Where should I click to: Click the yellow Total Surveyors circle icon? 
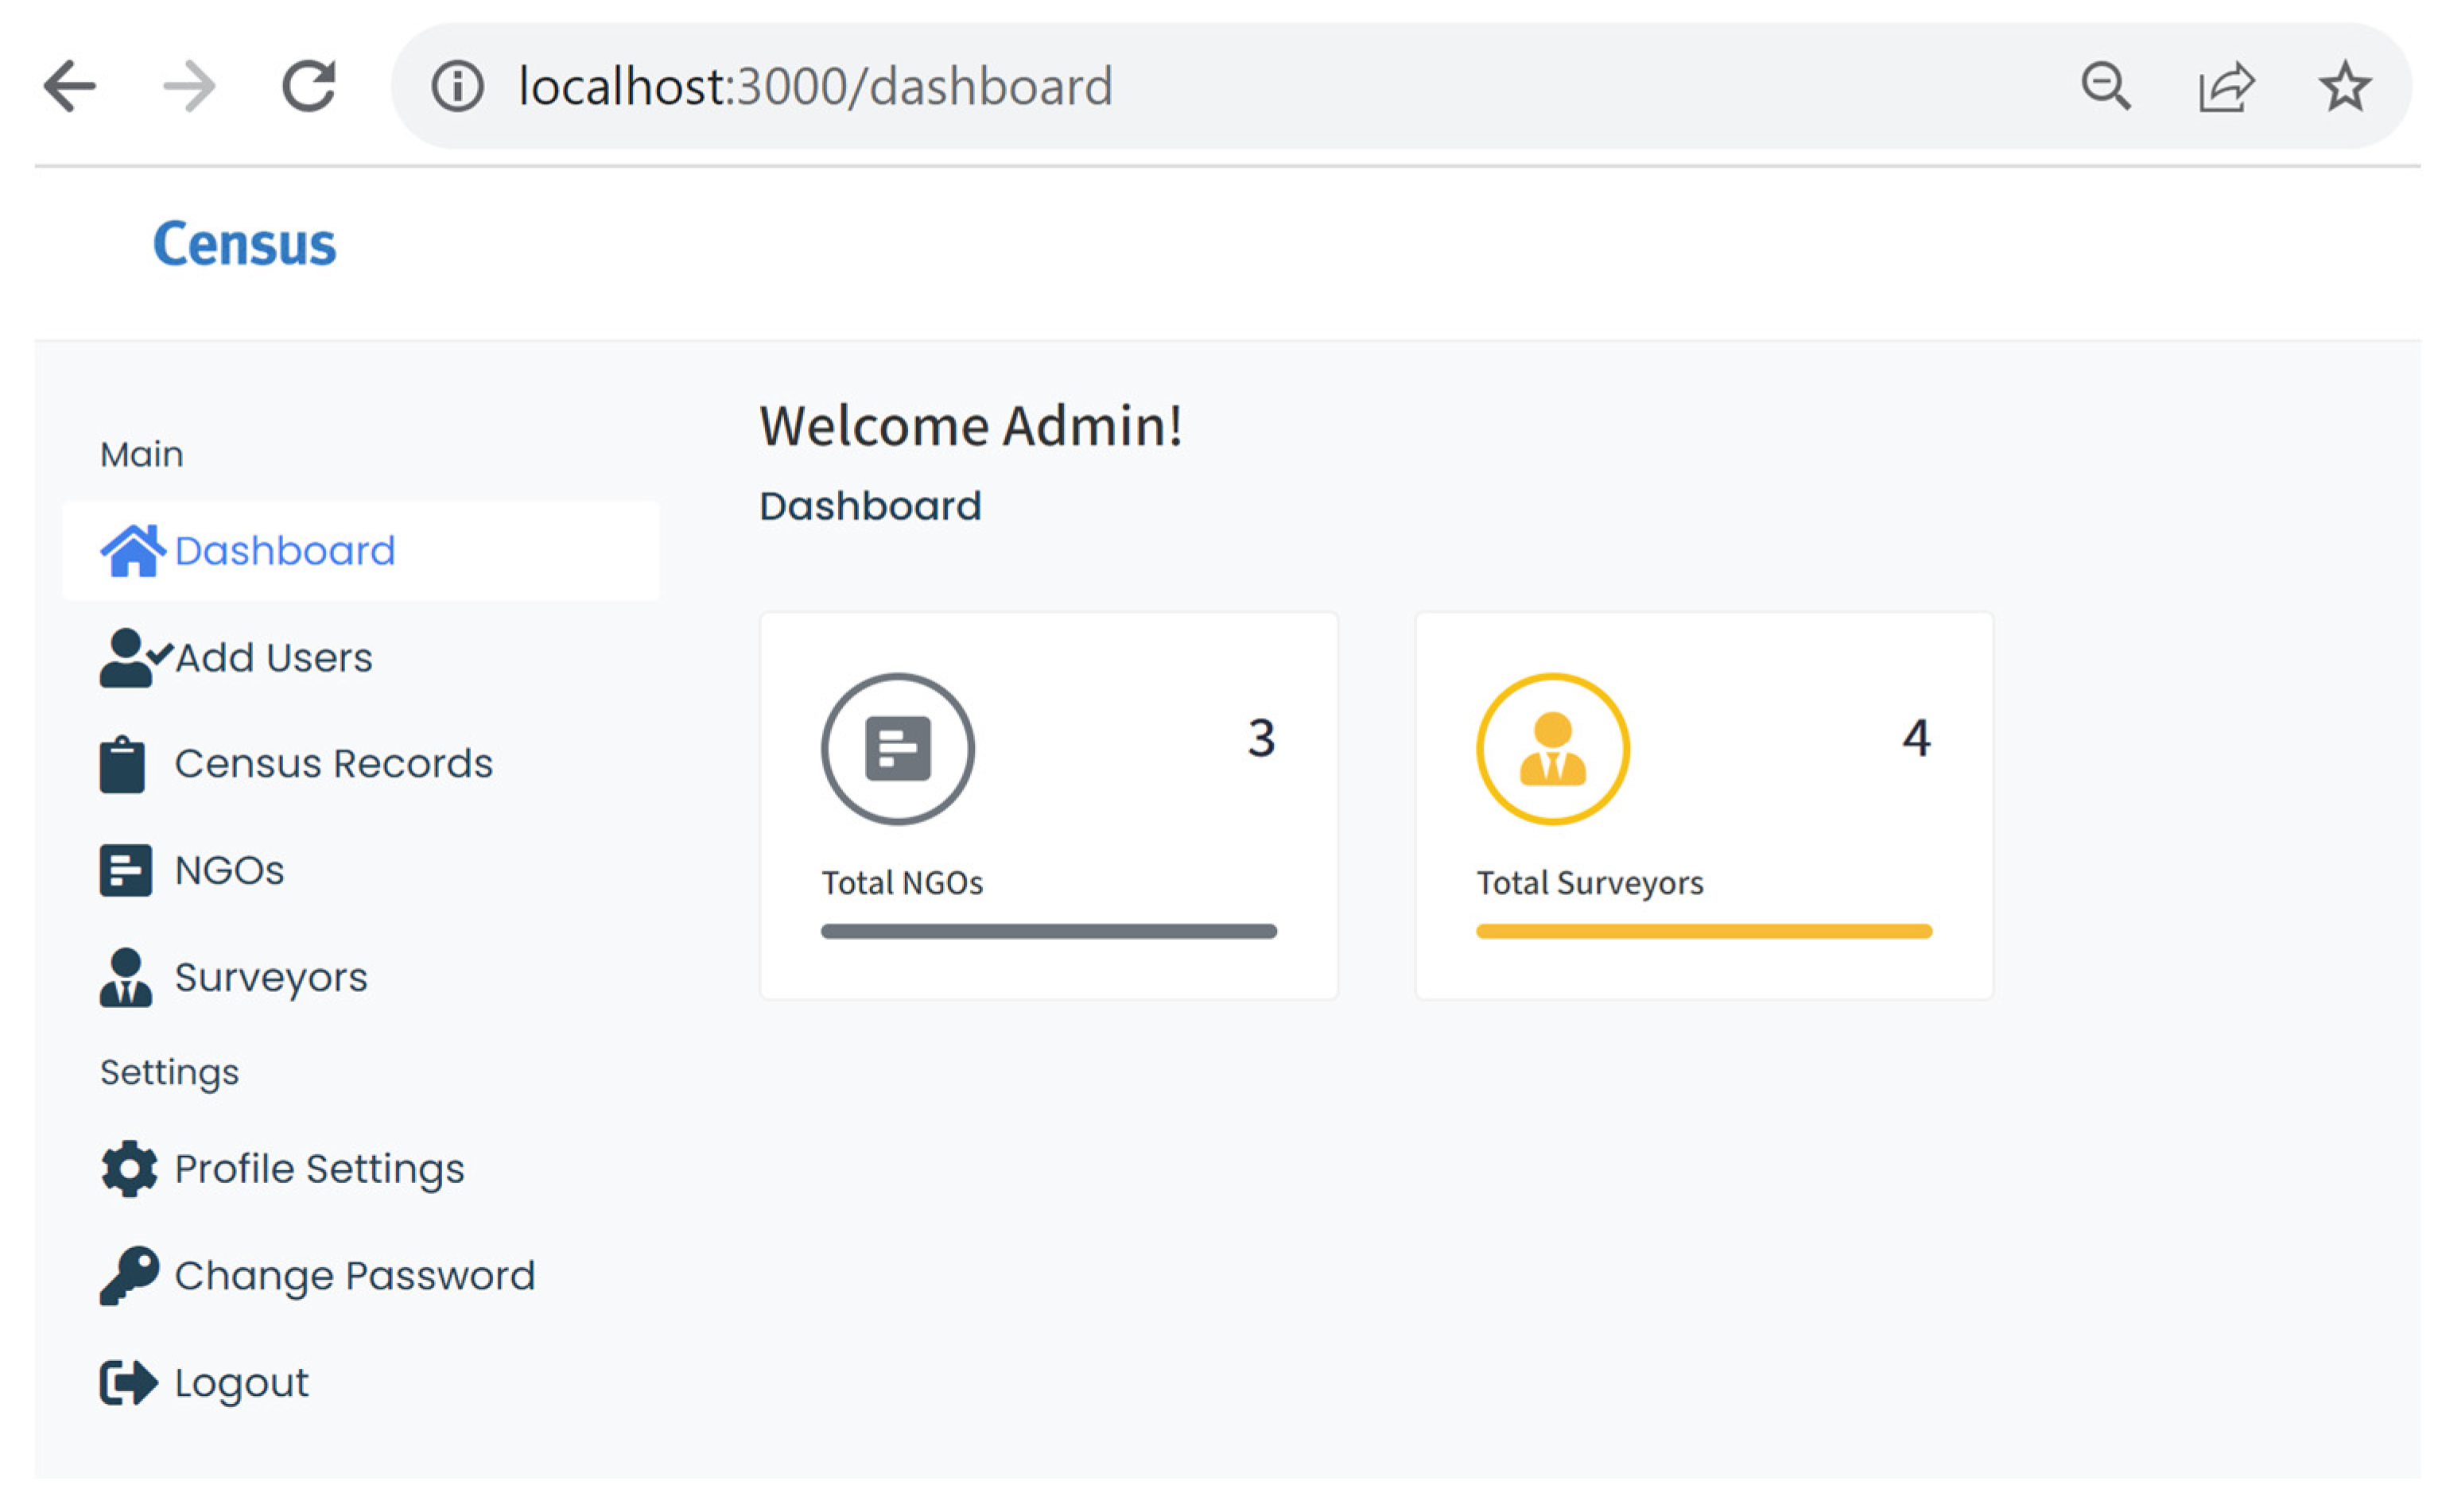coord(1552,749)
